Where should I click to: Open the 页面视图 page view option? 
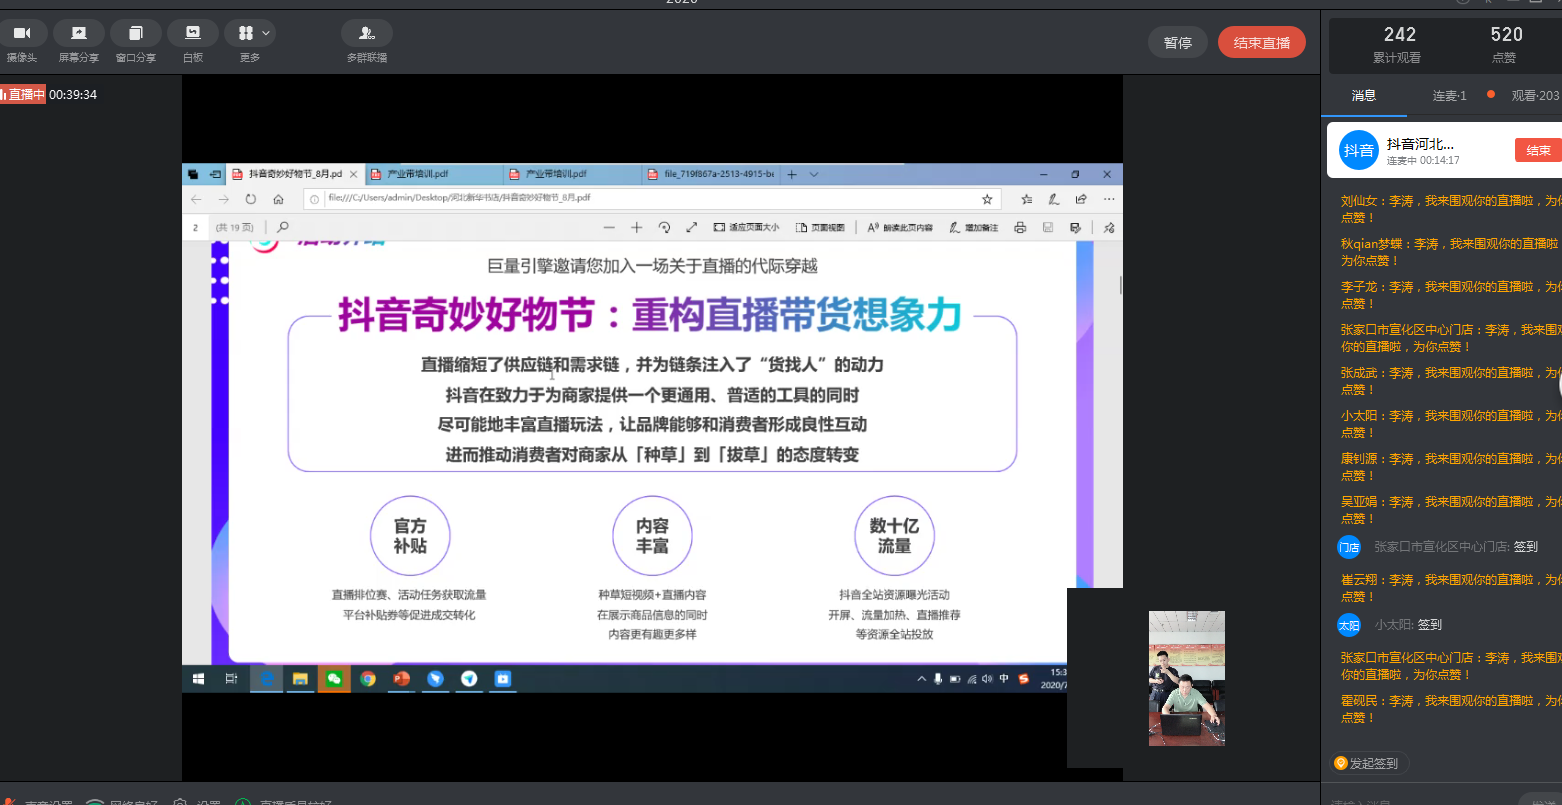(820, 228)
